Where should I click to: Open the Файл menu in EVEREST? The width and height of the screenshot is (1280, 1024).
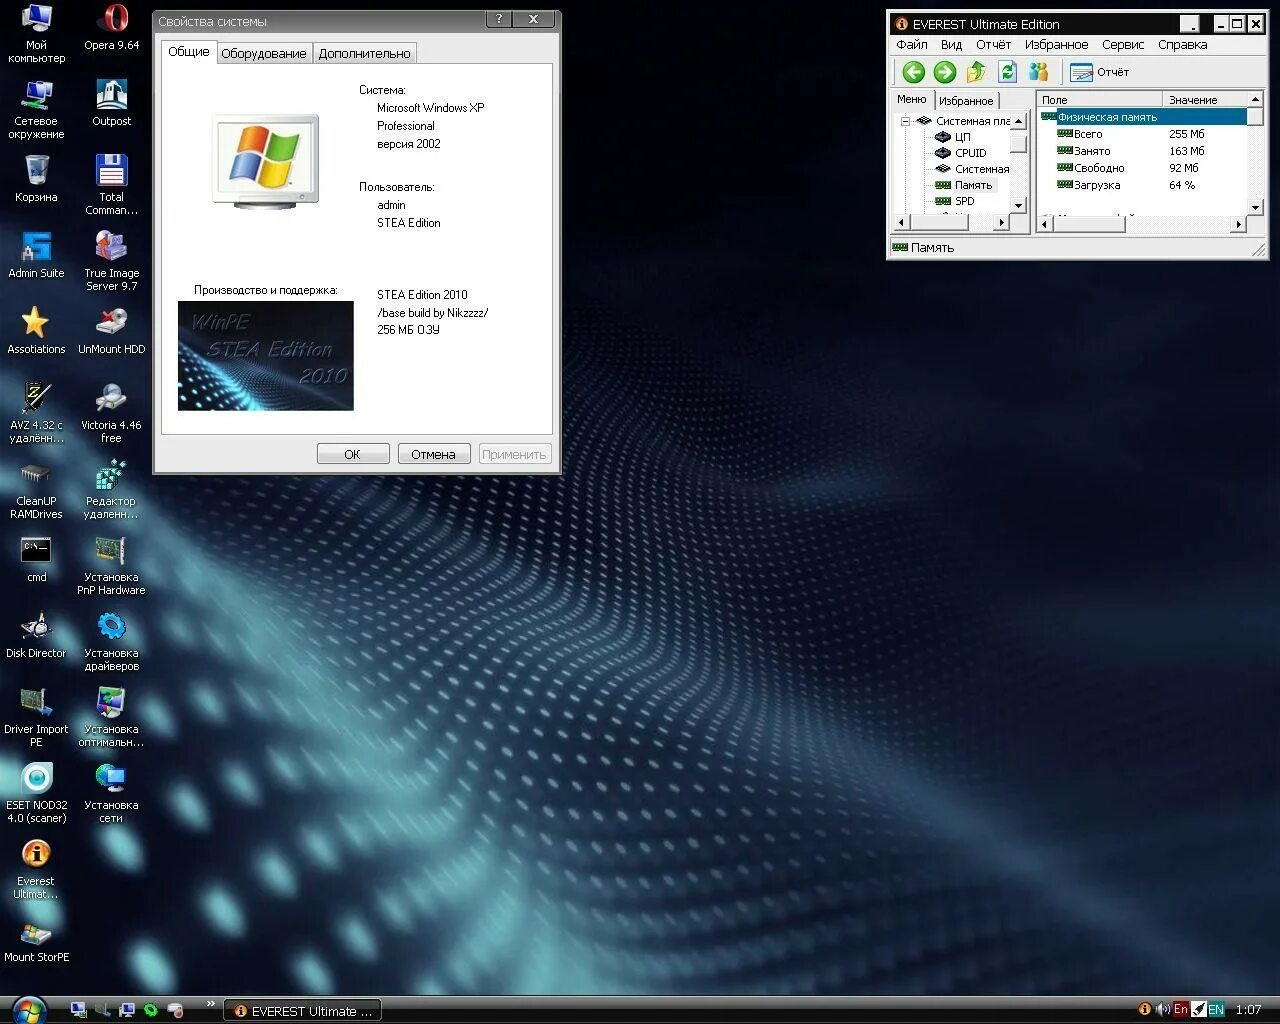click(912, 45)
